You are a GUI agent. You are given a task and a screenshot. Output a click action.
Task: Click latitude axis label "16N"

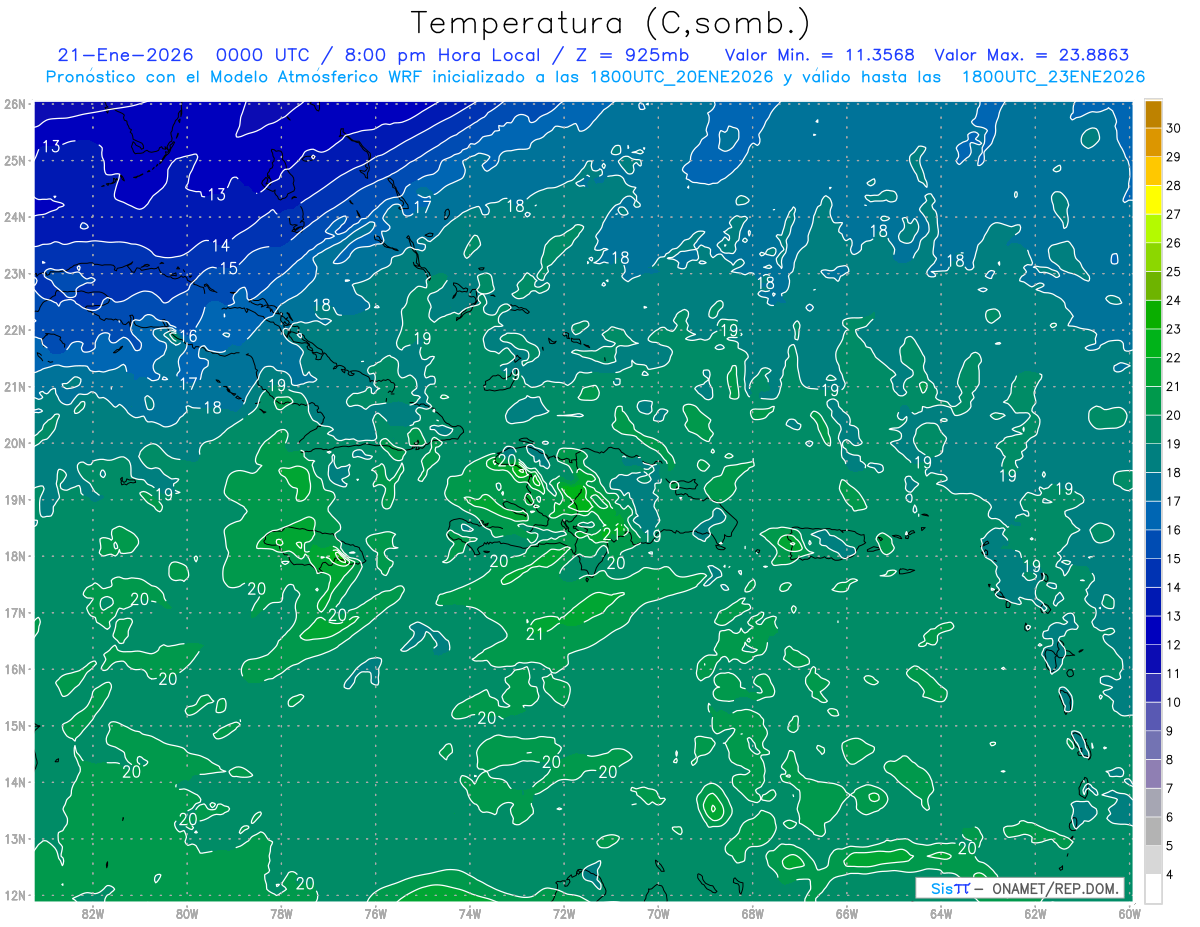tap(14, 669)
